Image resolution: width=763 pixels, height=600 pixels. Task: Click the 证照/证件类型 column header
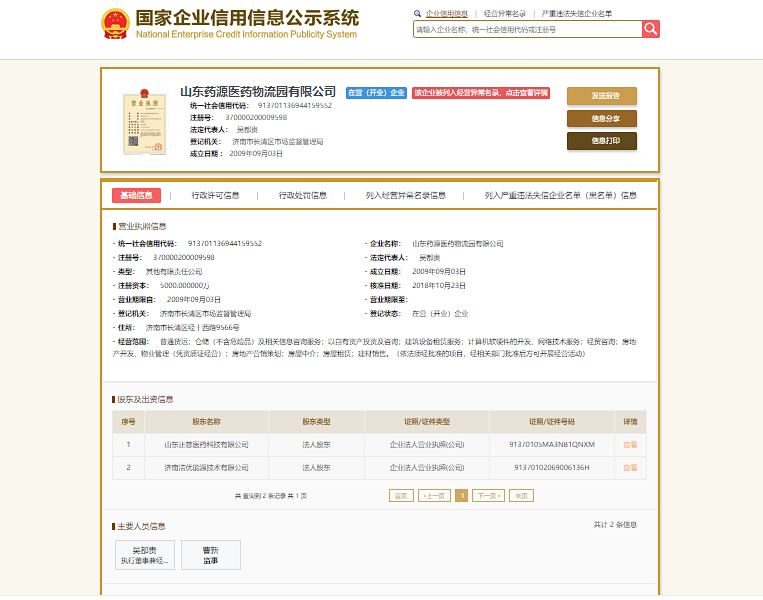tap(427, 422)
